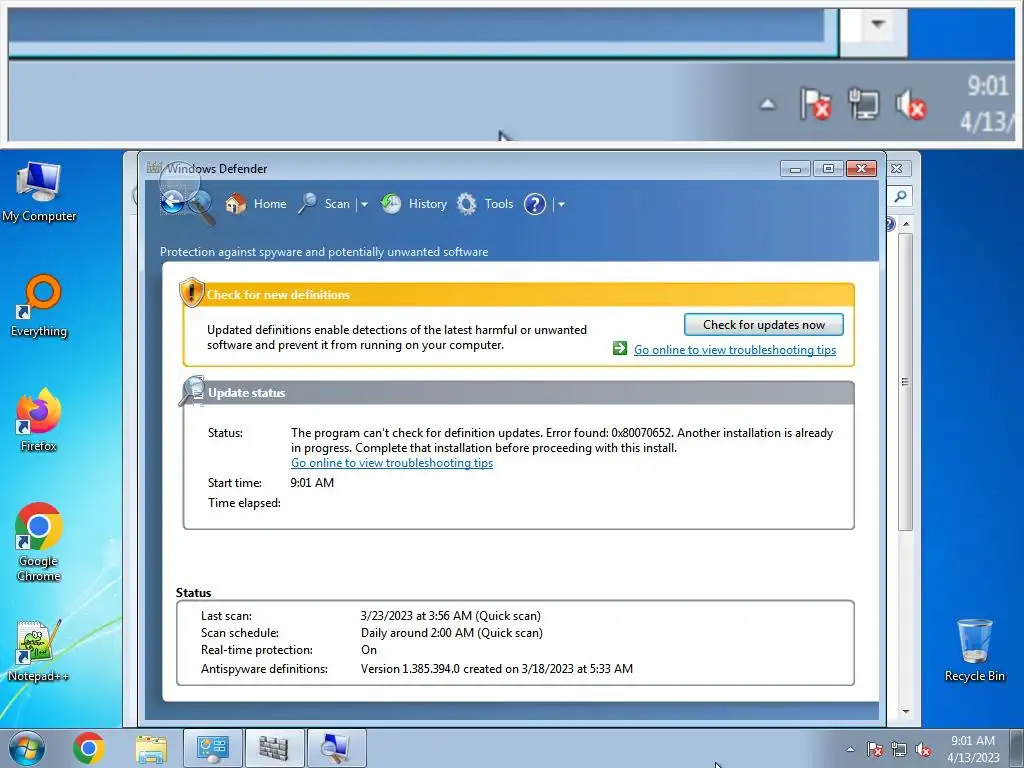Image resolution: width=1024 pixels, height=768 pixels.
Task: Click the warning shield icon on definitions banner
Action: pos(191,292)
